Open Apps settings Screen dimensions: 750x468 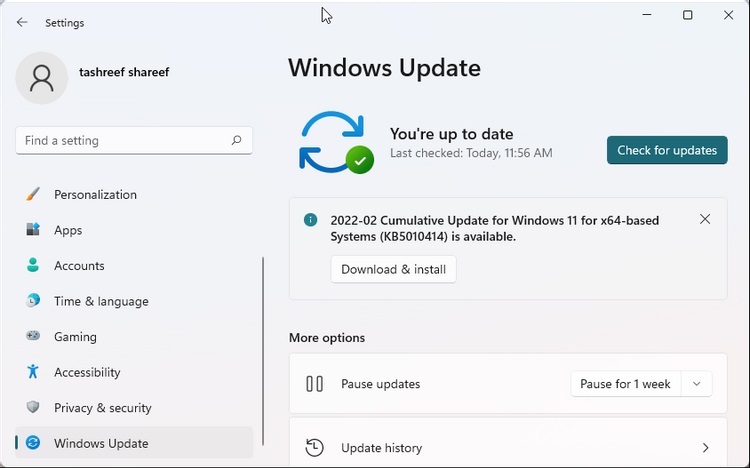pyautogui.click(x=134, y=230)
